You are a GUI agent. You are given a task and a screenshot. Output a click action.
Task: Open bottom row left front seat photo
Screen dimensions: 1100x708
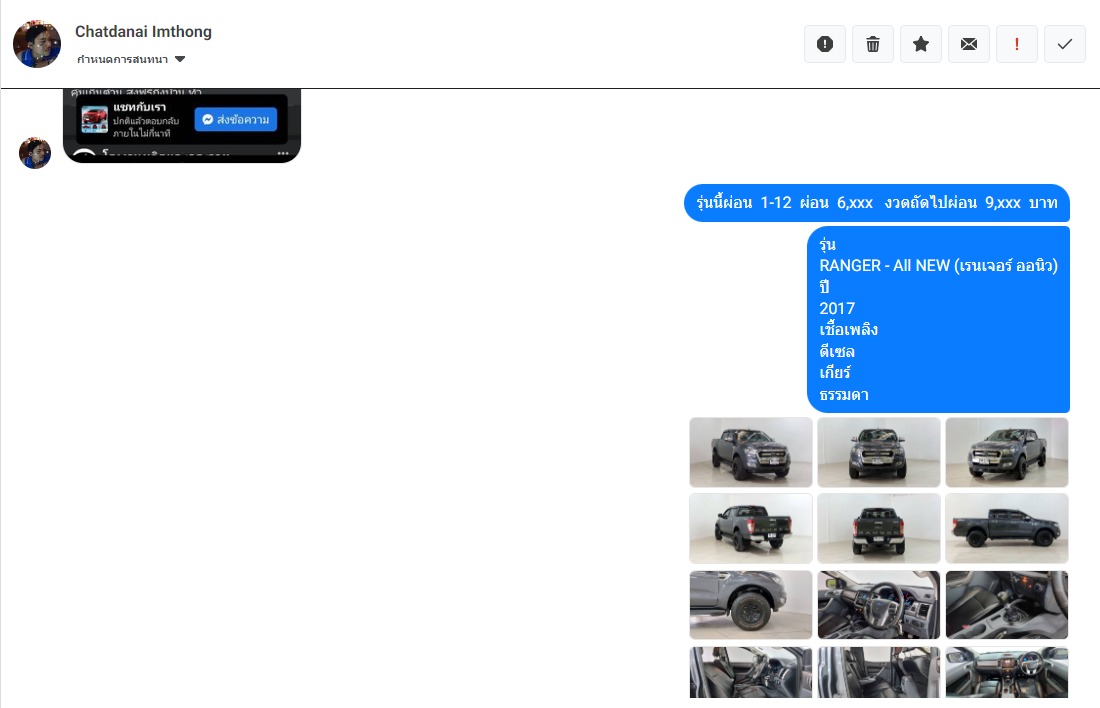(751, 672)
